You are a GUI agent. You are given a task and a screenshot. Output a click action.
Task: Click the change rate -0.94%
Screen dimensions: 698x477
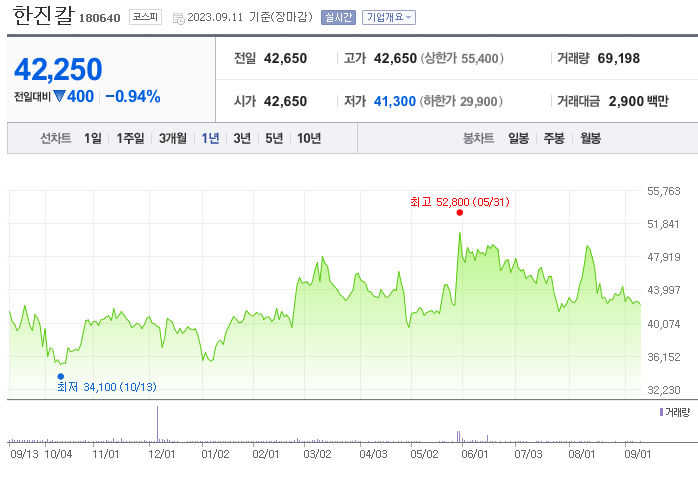pos(133,96)
